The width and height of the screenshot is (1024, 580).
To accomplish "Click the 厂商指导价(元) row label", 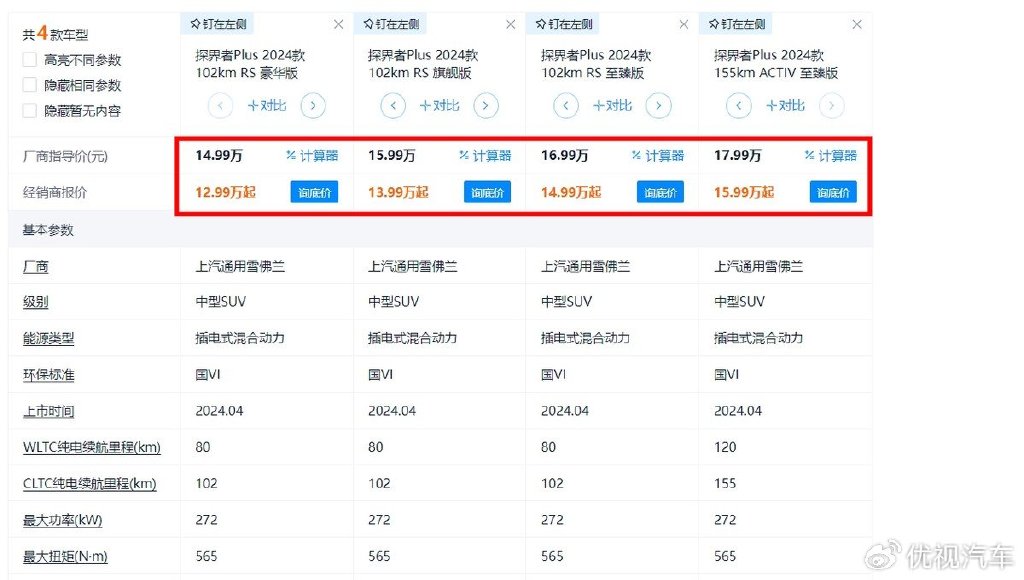I will coord(65,156).
